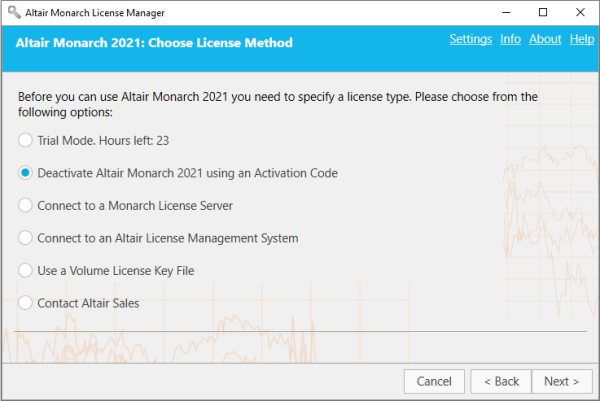Screen dimensions: 600x401
Task: Proceed with the Next button
Action: (x=562, y=381)
